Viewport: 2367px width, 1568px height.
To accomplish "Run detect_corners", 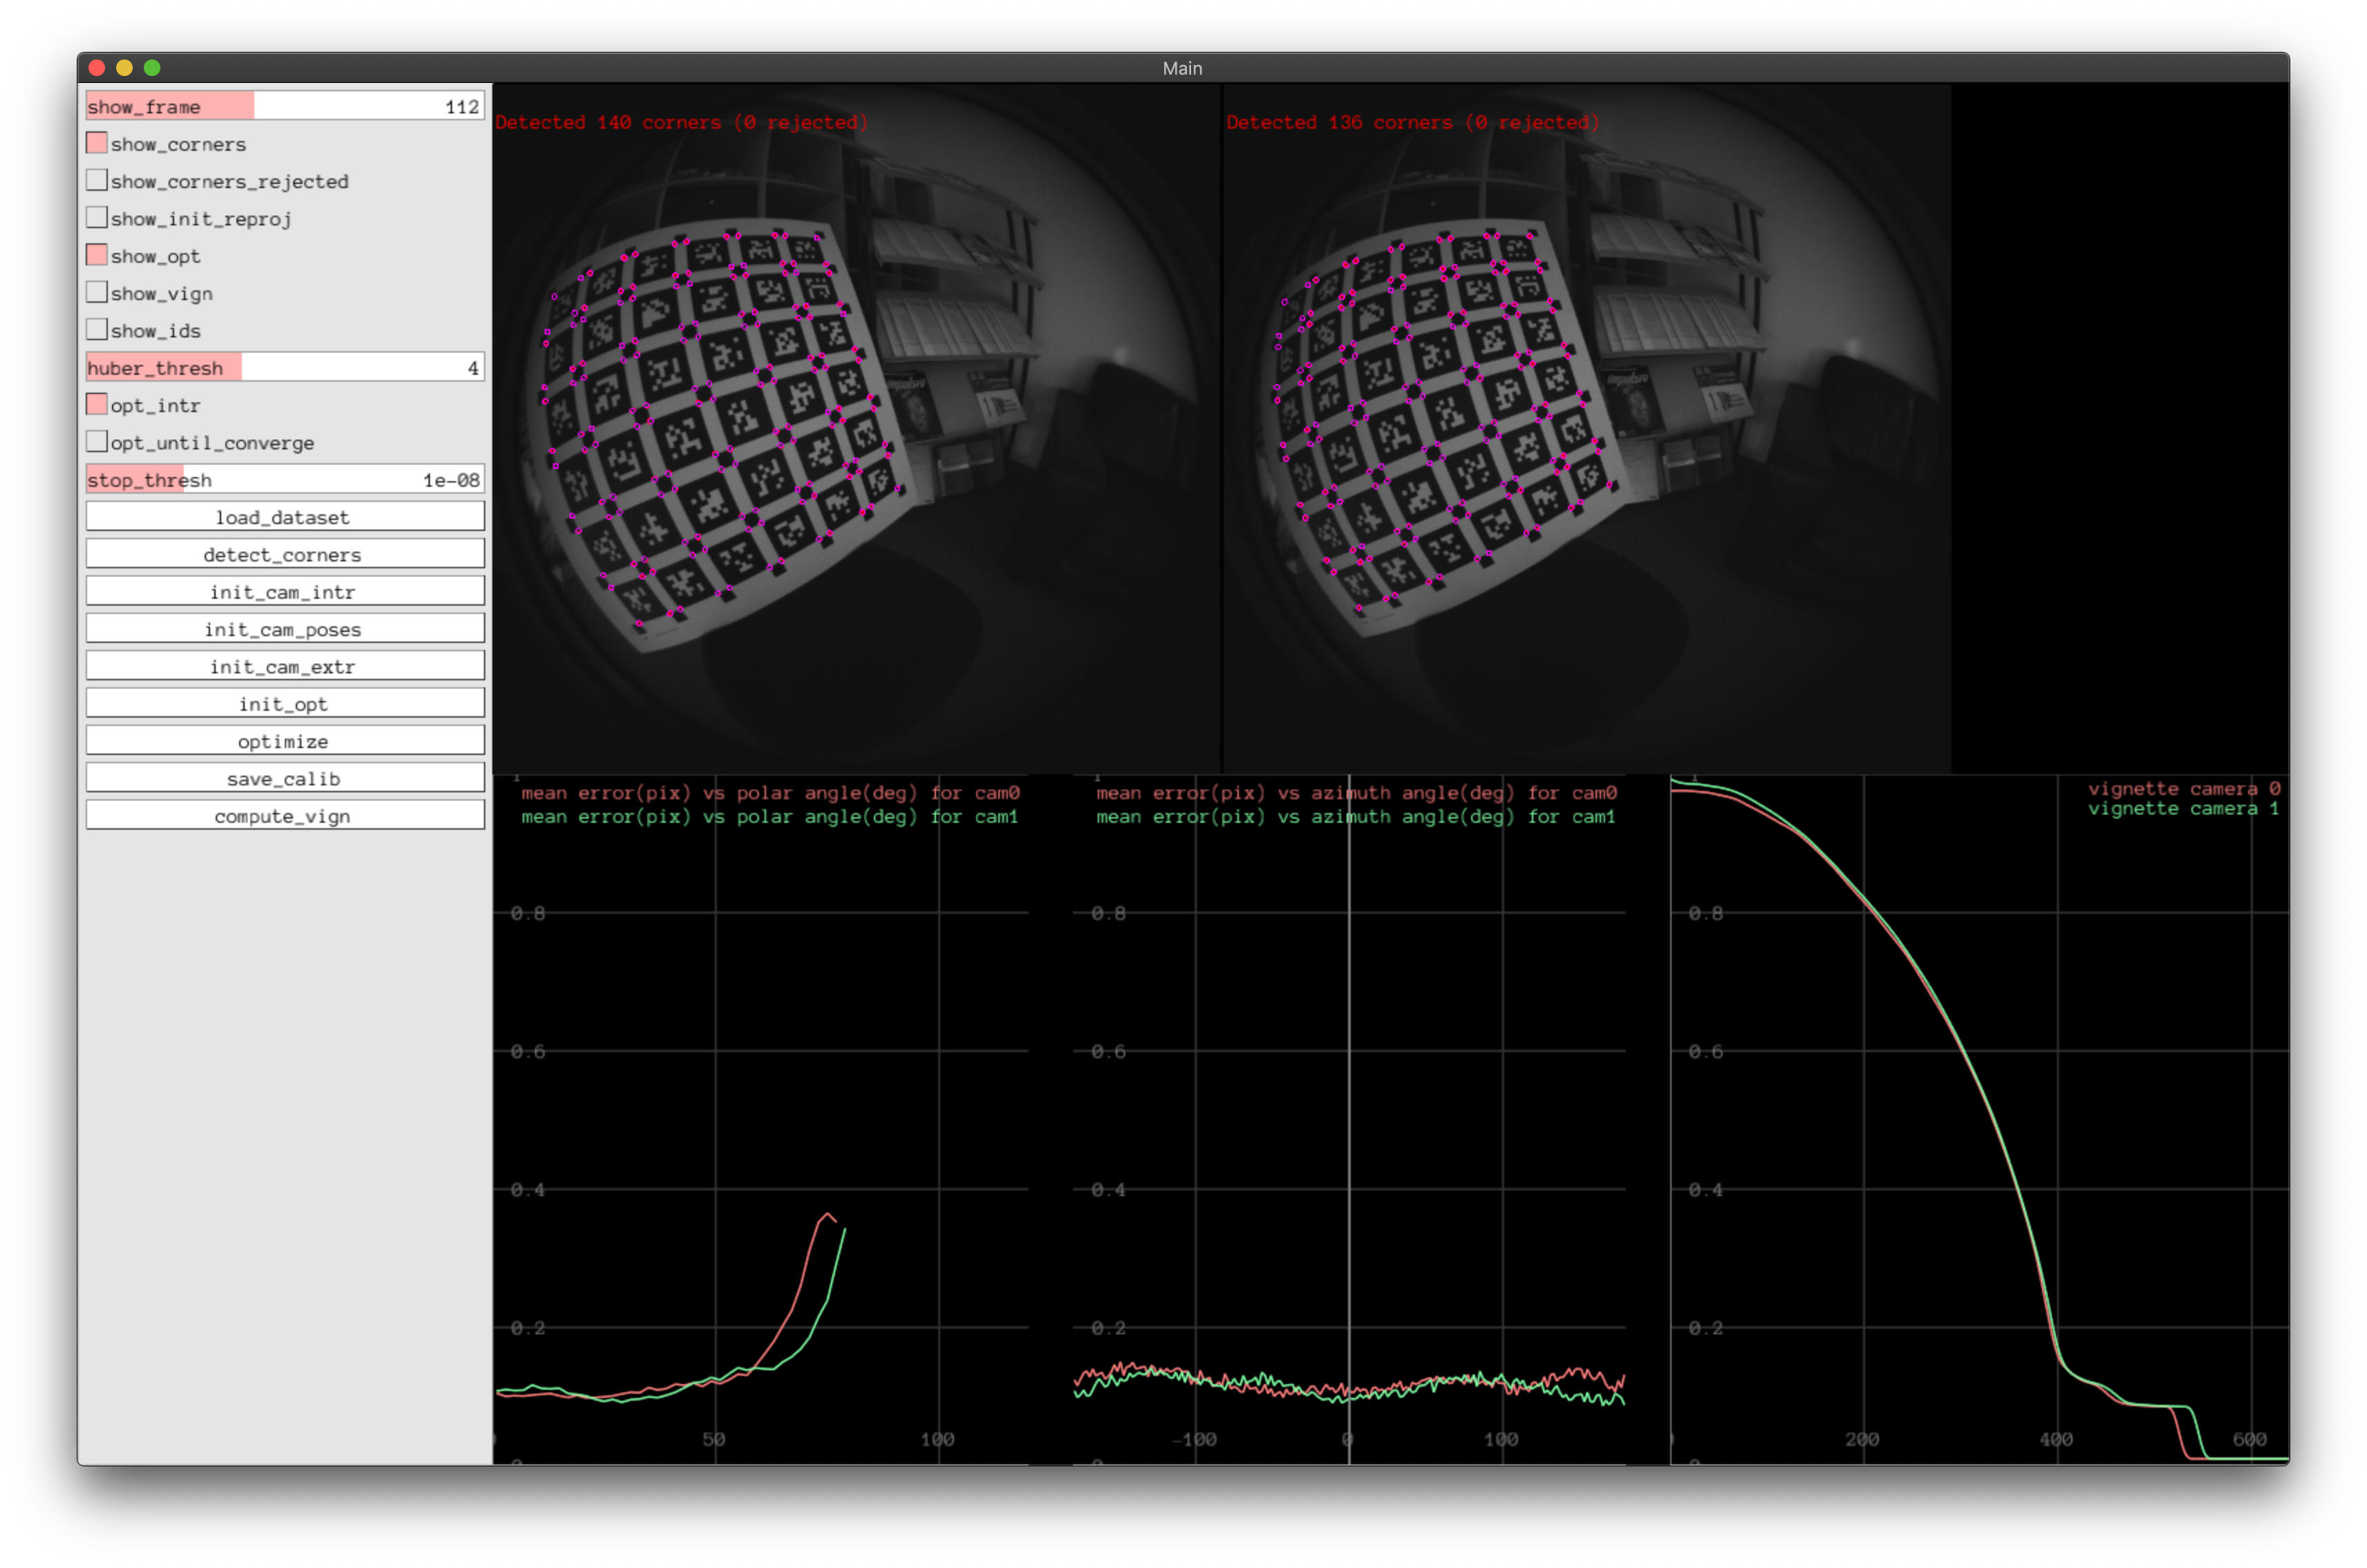I will [x=285, y=554].
